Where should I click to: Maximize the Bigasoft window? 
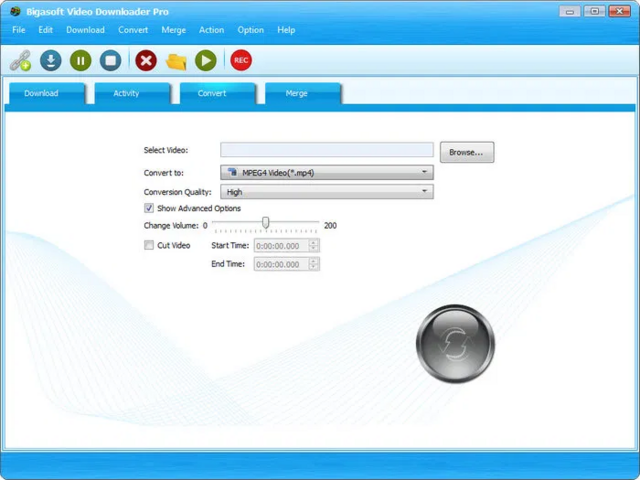coord(595,11)
